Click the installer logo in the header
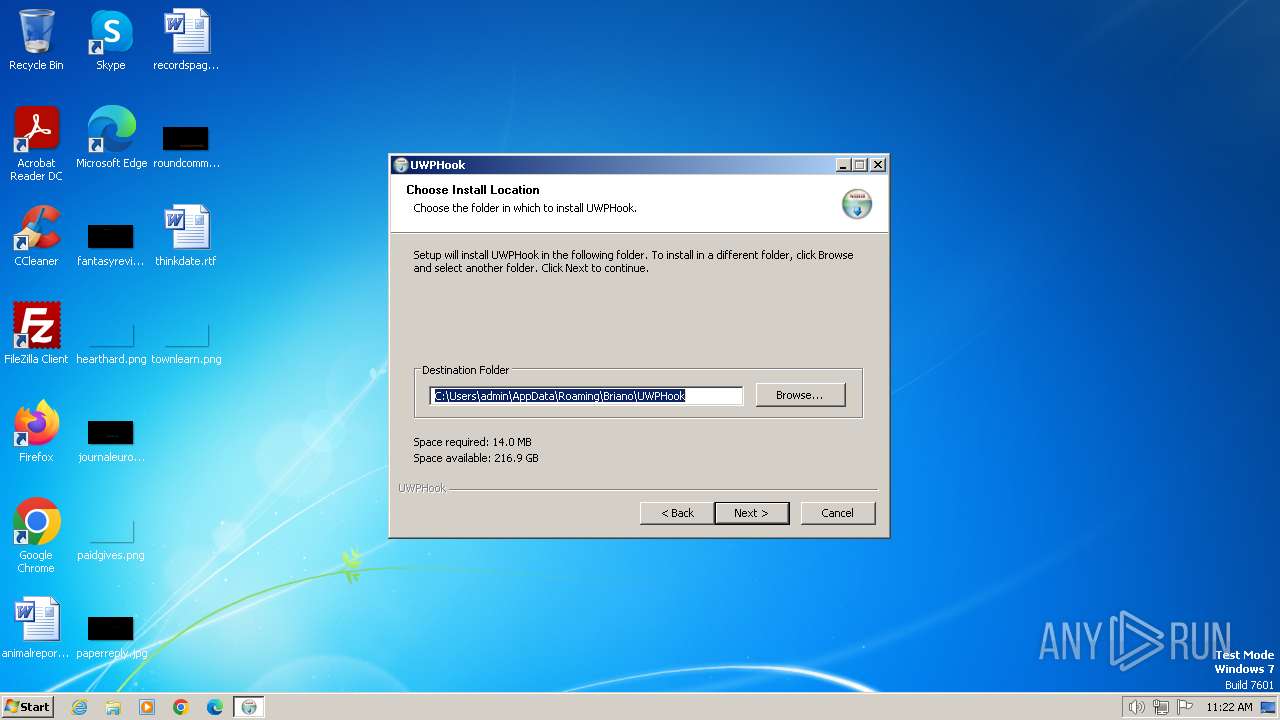This screenshot has height=720, width=1280. coord(857,203)
